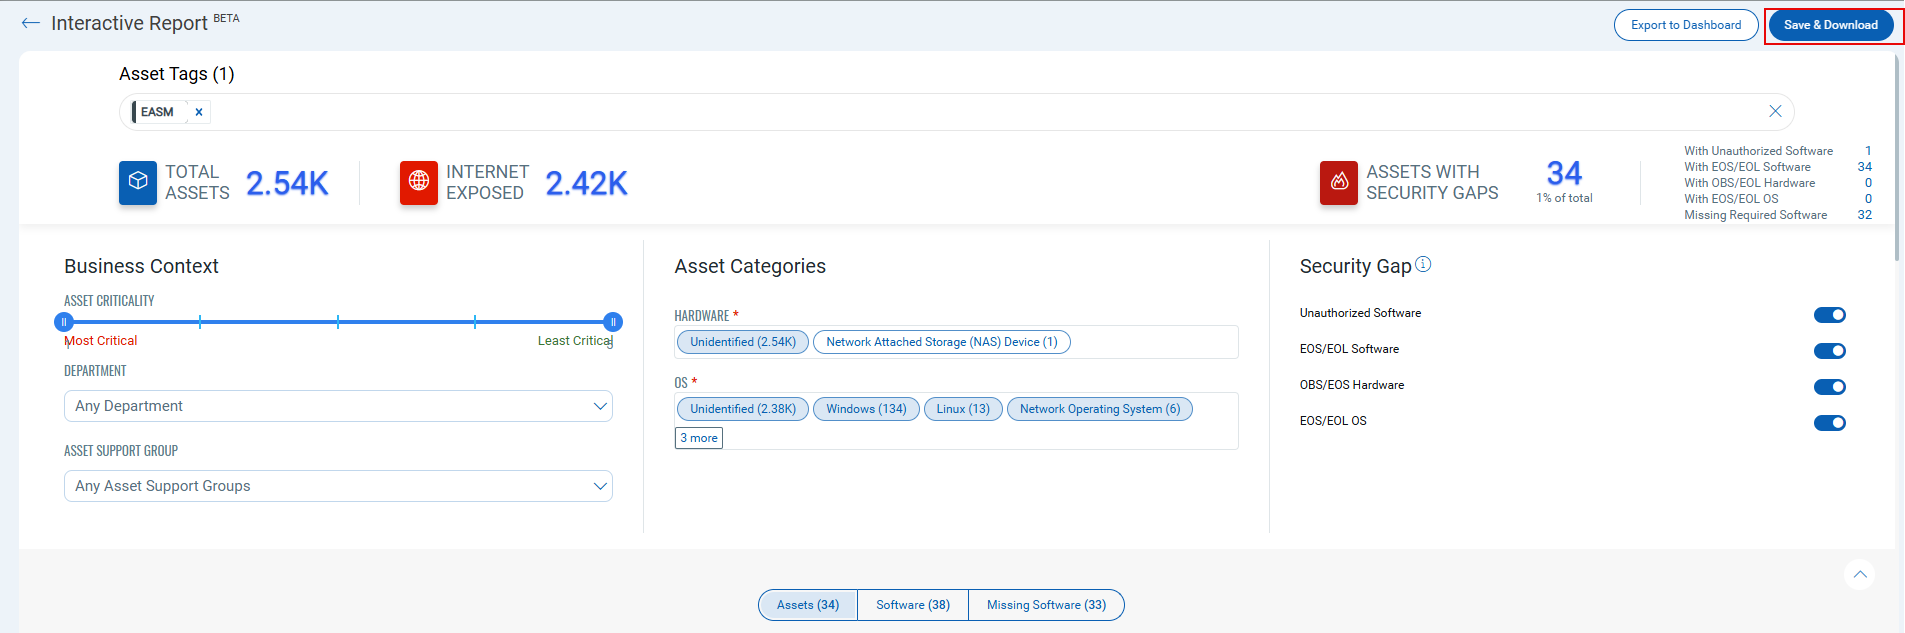
Task: Click the page vertical scrollbar
Action: coord(1897,160)
